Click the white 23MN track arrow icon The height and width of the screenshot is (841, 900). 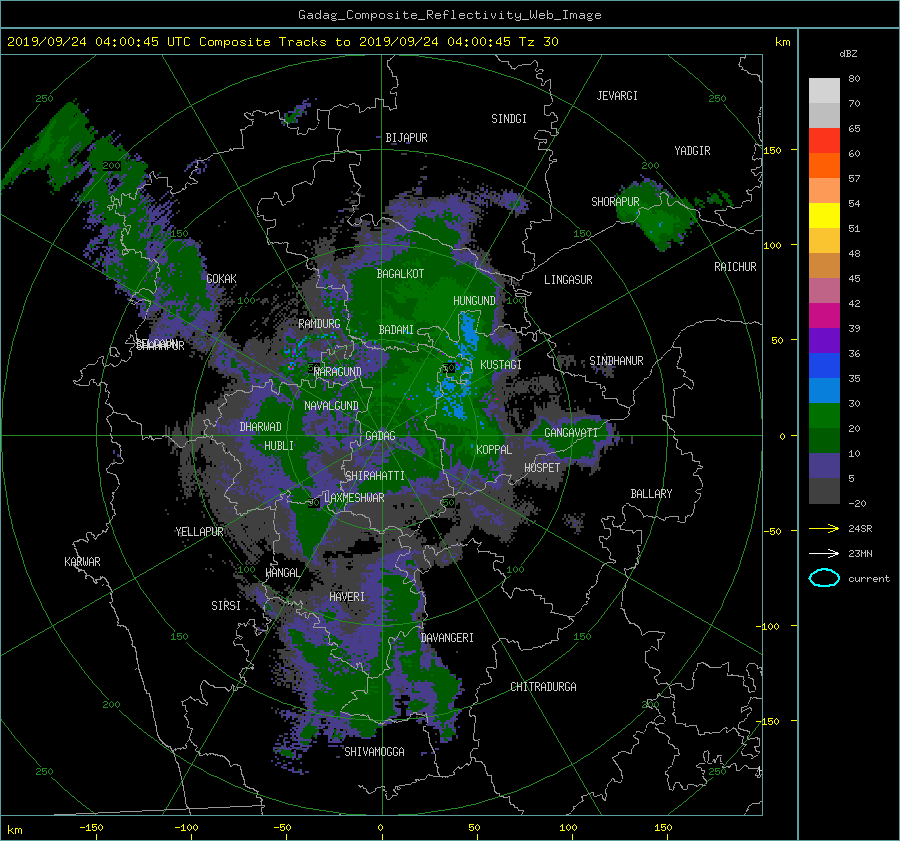pyautogui.click(x=824, y=553)
